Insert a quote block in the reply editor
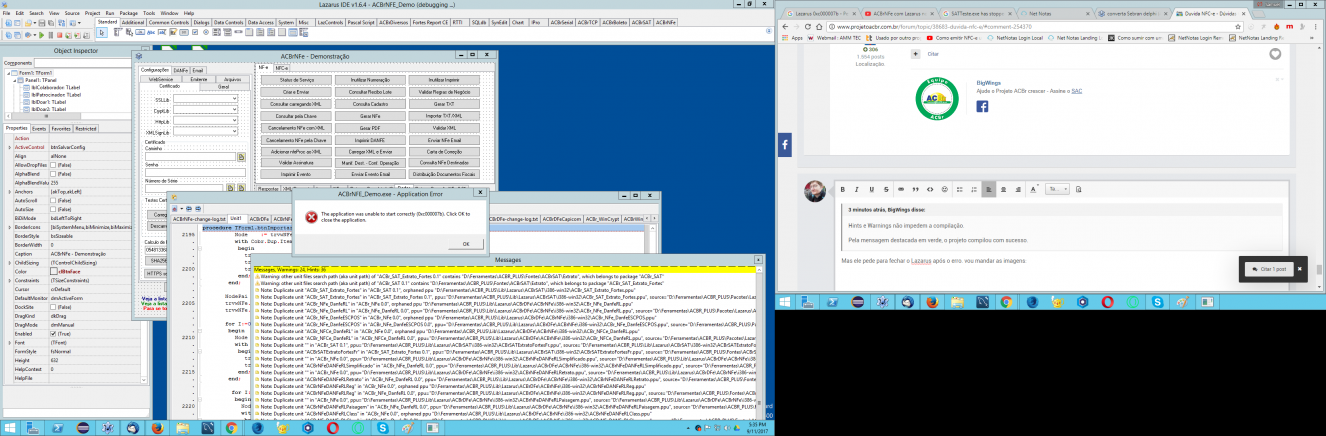Image resolution: width=1326 pixels, height=436 pixels. (916, 189)
